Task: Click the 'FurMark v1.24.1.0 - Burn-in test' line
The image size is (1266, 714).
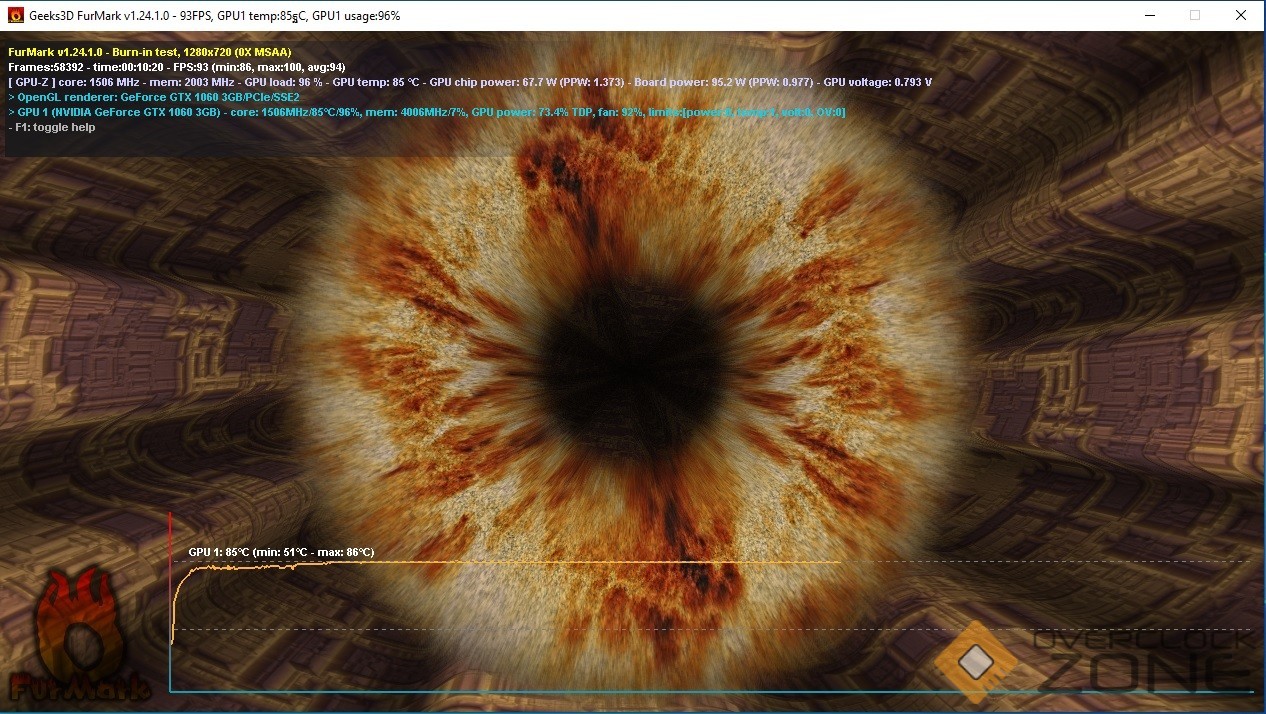Action: tap(149, 51)
